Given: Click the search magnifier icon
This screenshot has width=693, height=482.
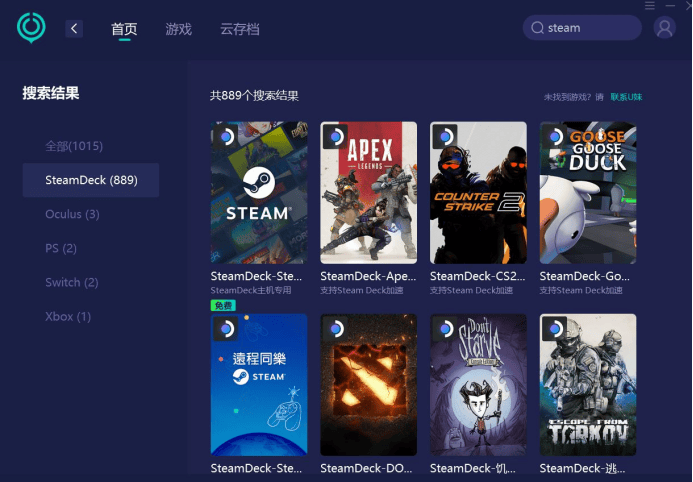Looking at the screenshot, I should [x=538, y=28].
